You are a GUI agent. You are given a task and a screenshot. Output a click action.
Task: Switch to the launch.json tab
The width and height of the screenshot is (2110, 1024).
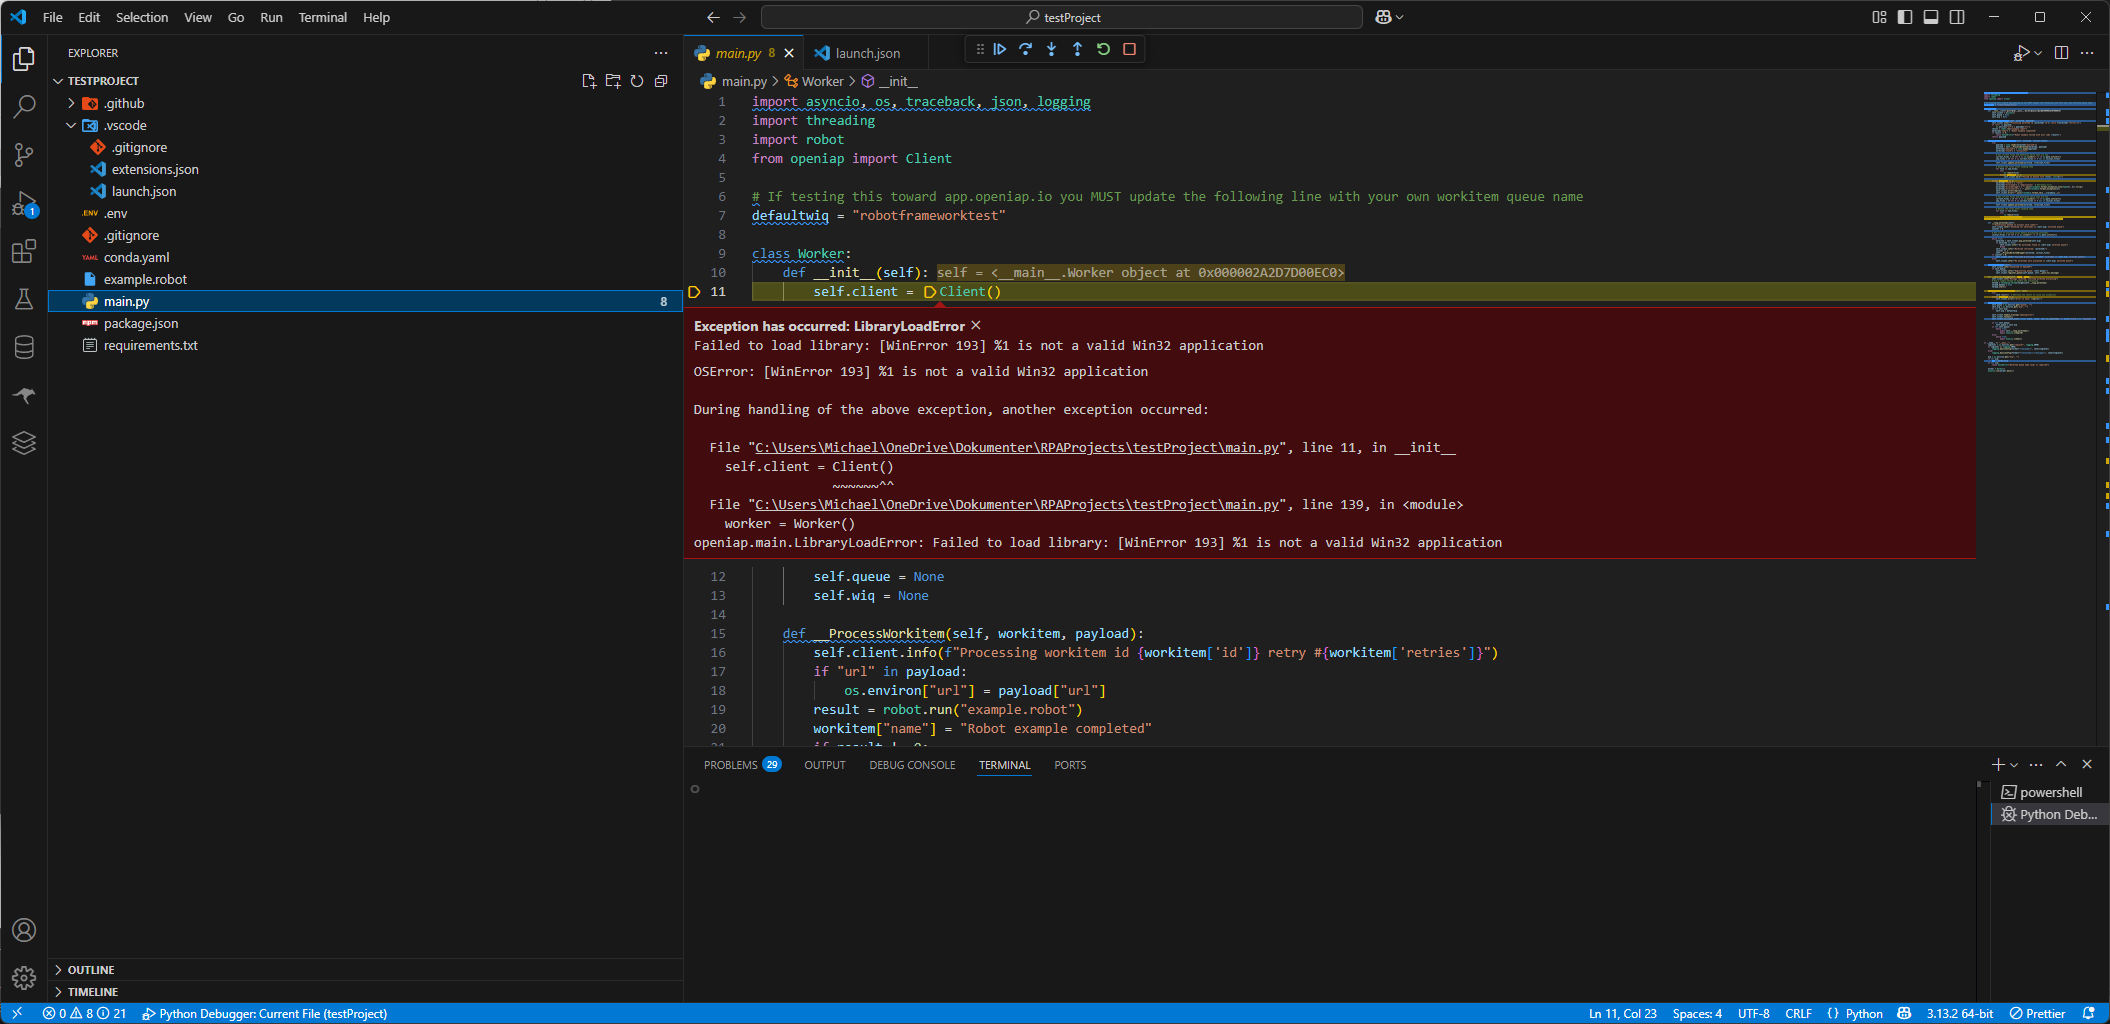click(866, 53)
